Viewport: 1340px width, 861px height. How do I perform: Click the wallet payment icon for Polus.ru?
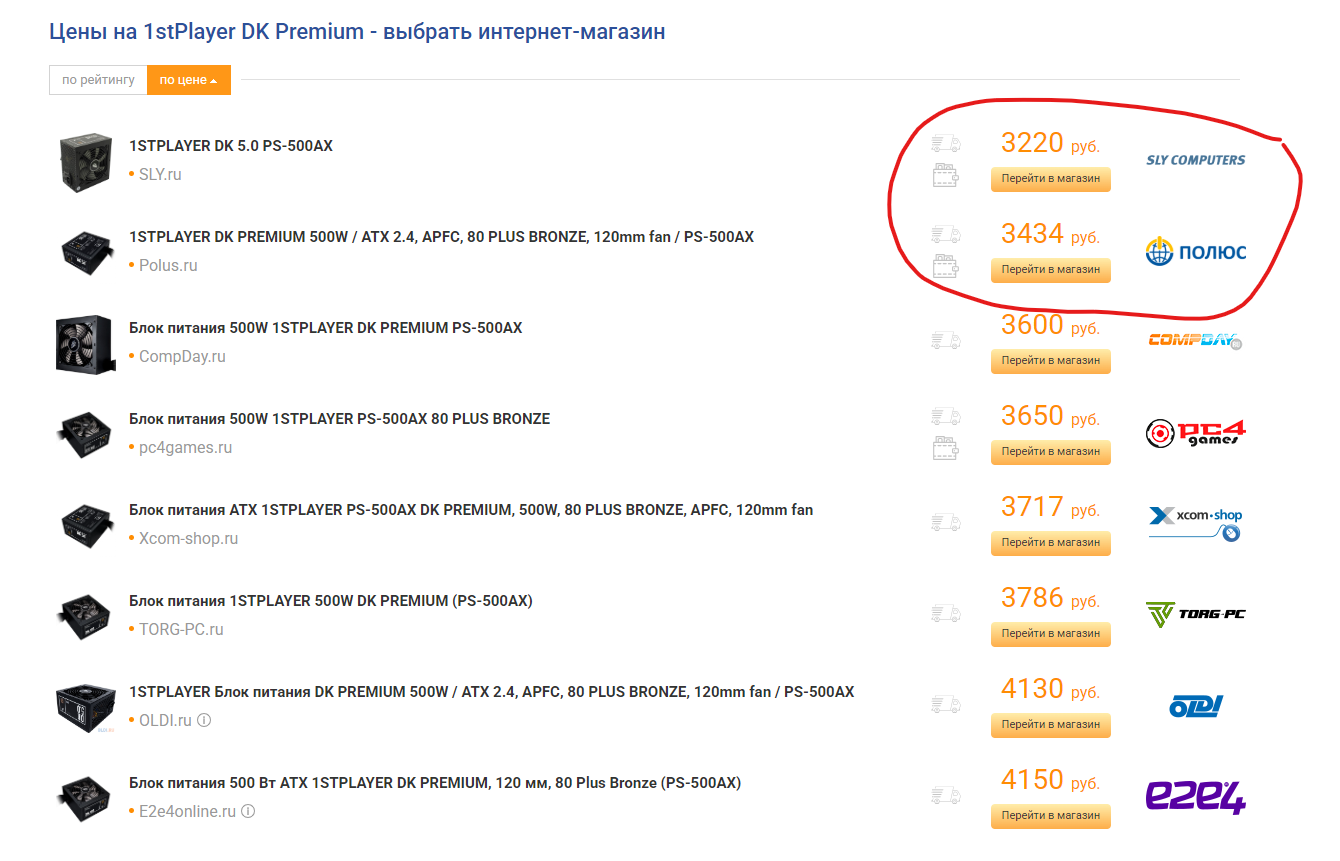945,267
